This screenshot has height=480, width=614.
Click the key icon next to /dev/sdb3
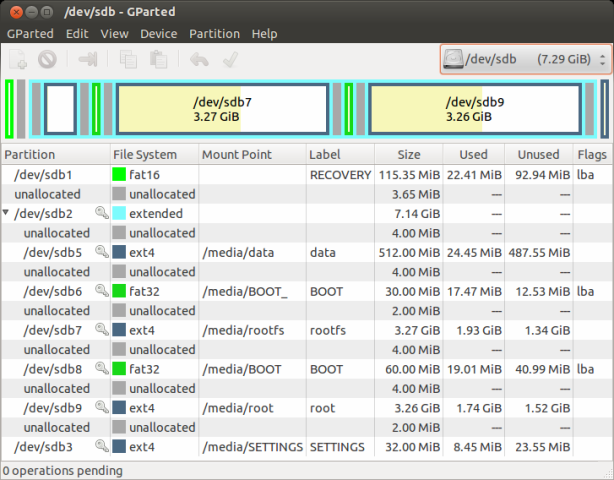(x=102, y=446)
